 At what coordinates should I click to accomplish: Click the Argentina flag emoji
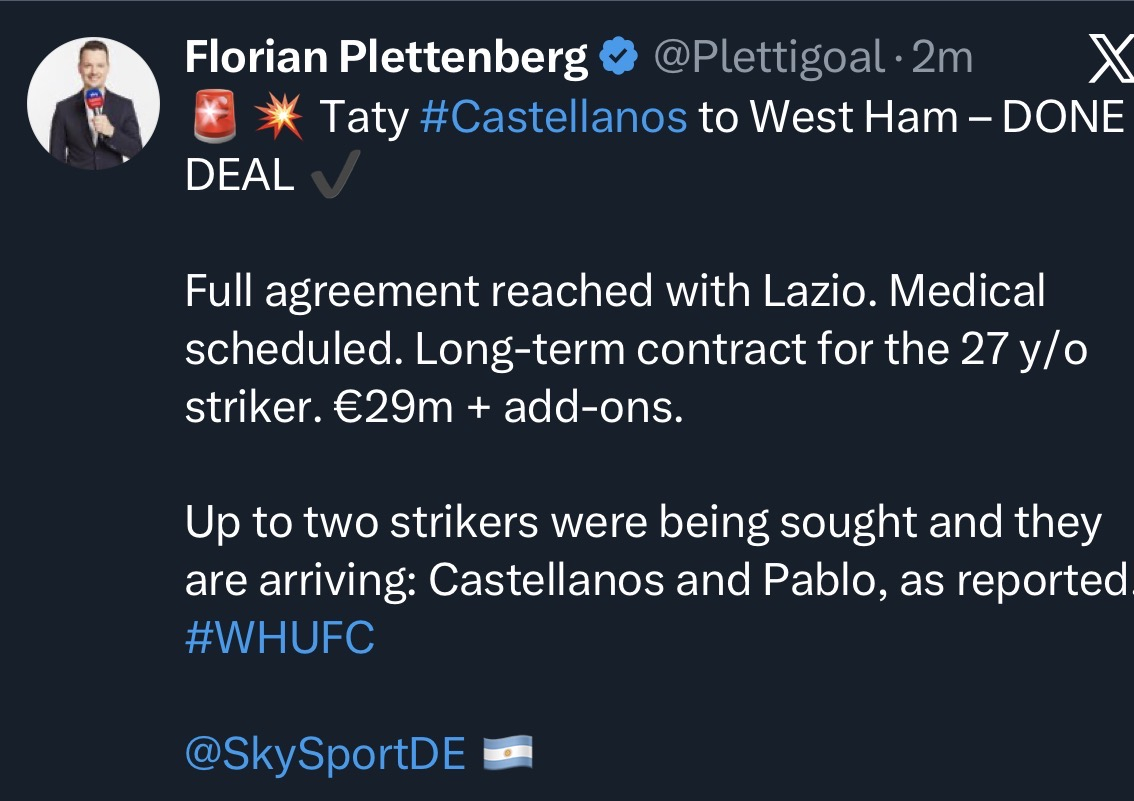[508, 754]
